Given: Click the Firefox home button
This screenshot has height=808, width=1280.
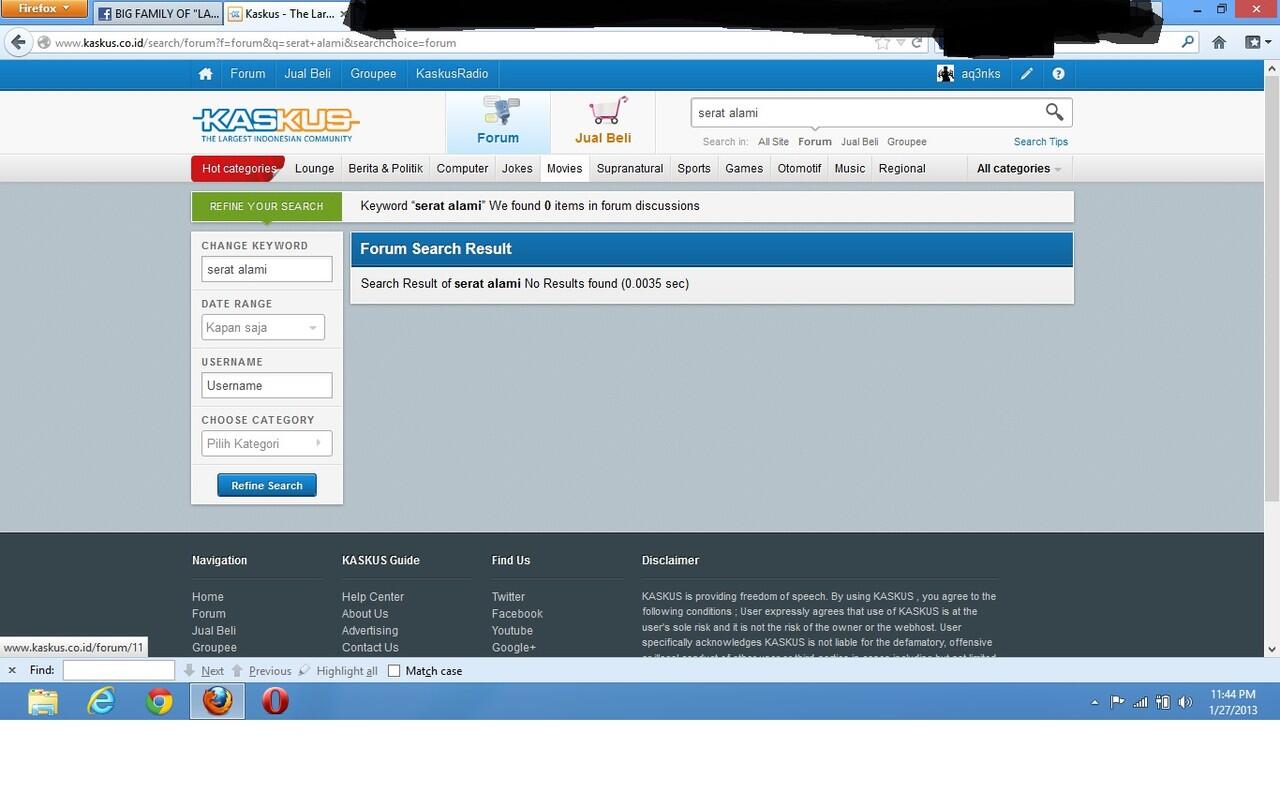Looking at the screenshot, I should click(1219, 42).
